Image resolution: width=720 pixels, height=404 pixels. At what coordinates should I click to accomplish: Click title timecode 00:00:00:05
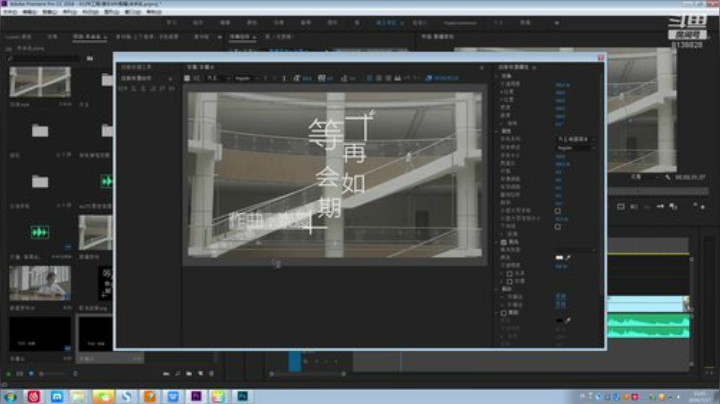coord(446,79)
